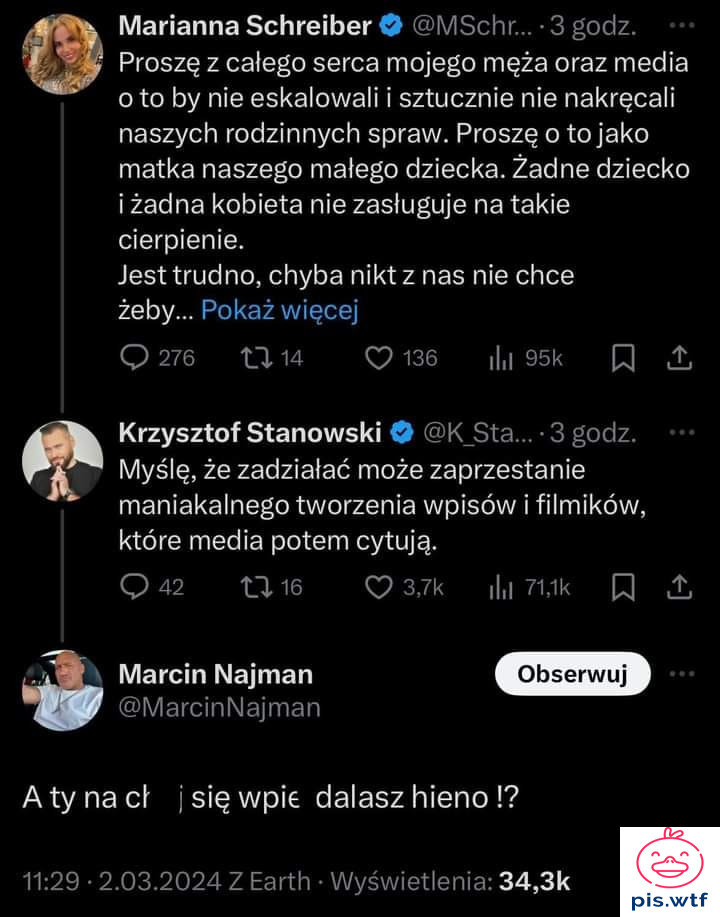
Task: Like Marianna Schreiber's tweet
Action: click(379, 357)
